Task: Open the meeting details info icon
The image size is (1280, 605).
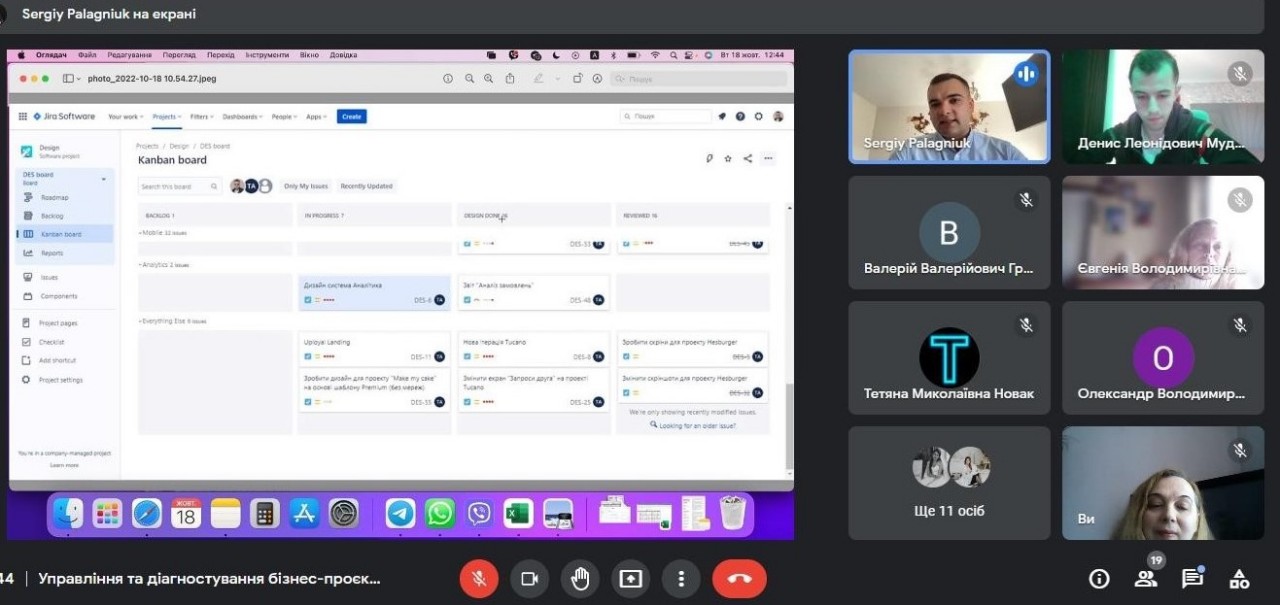Action: [x=1099, y=579]
